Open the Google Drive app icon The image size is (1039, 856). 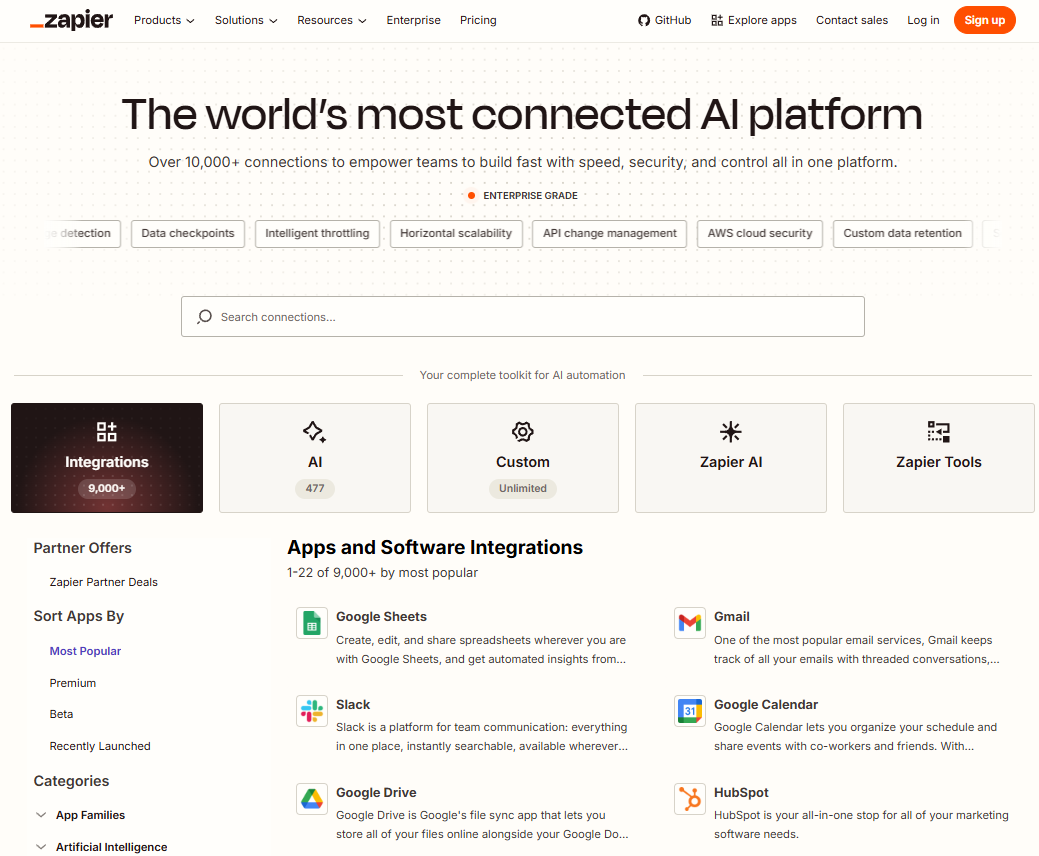(312, 800)
